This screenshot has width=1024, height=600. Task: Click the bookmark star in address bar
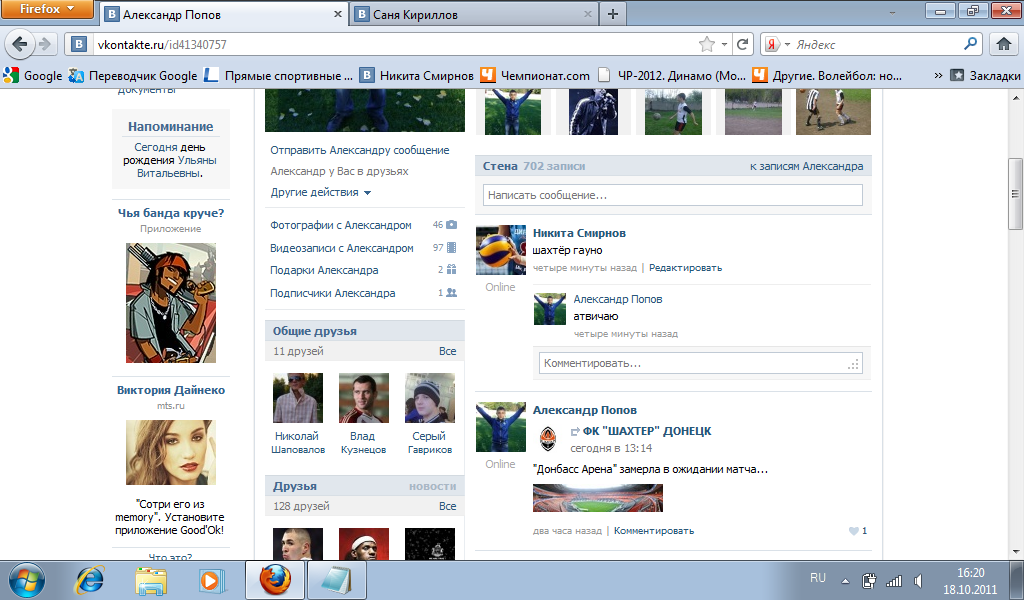tap(707, 44)
